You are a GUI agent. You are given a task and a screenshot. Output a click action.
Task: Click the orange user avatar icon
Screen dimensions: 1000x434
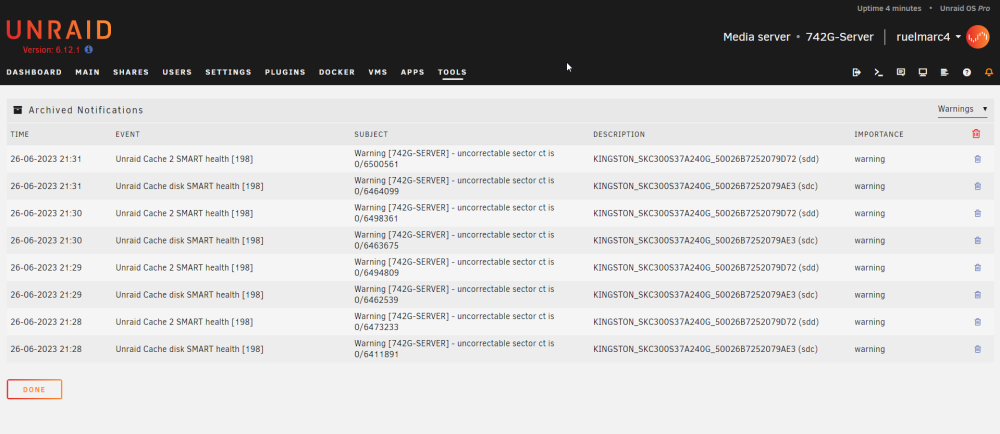[978, 37]
